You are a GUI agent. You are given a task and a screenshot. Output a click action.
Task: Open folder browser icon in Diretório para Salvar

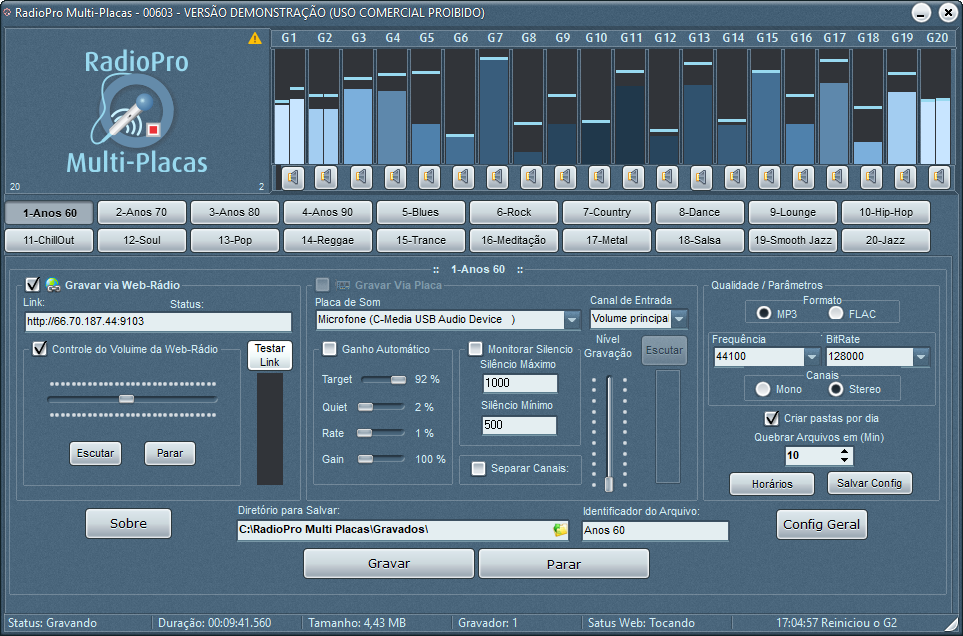pyautogui.click(x=560, y=530)
